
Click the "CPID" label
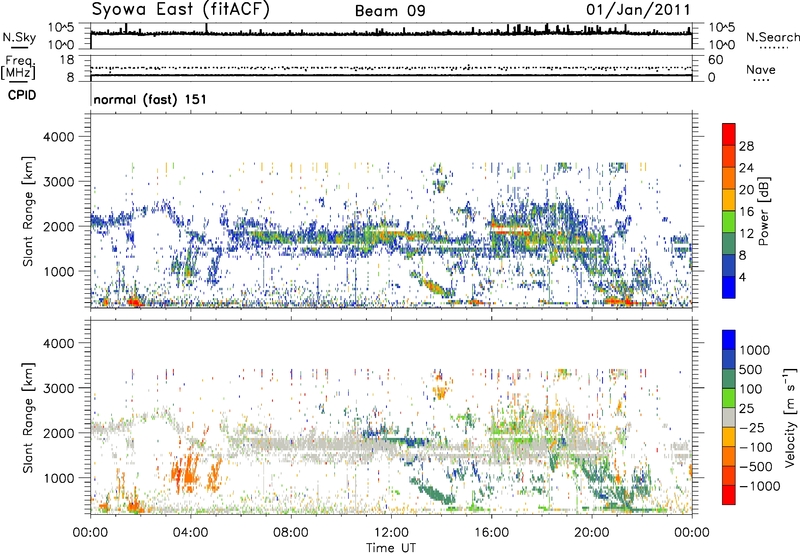tap(22, 95)
